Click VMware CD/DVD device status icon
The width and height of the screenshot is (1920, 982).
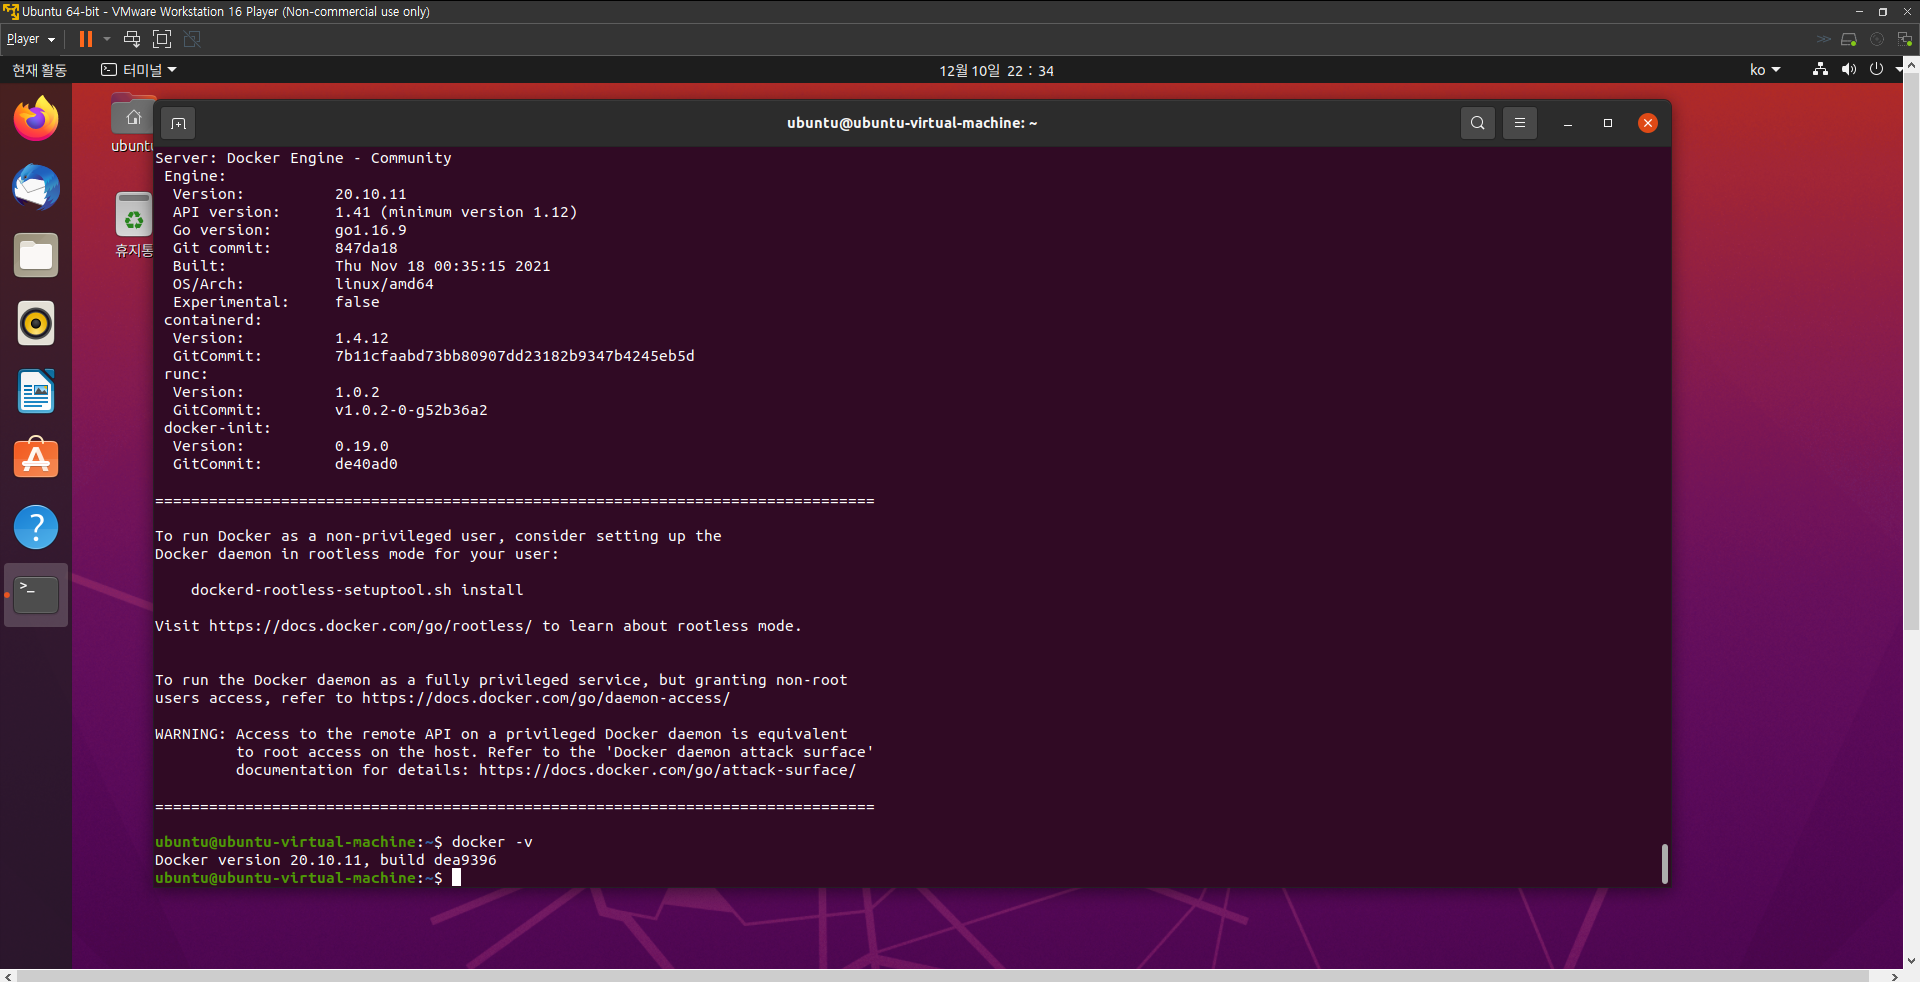click(x=1877, y=39)
